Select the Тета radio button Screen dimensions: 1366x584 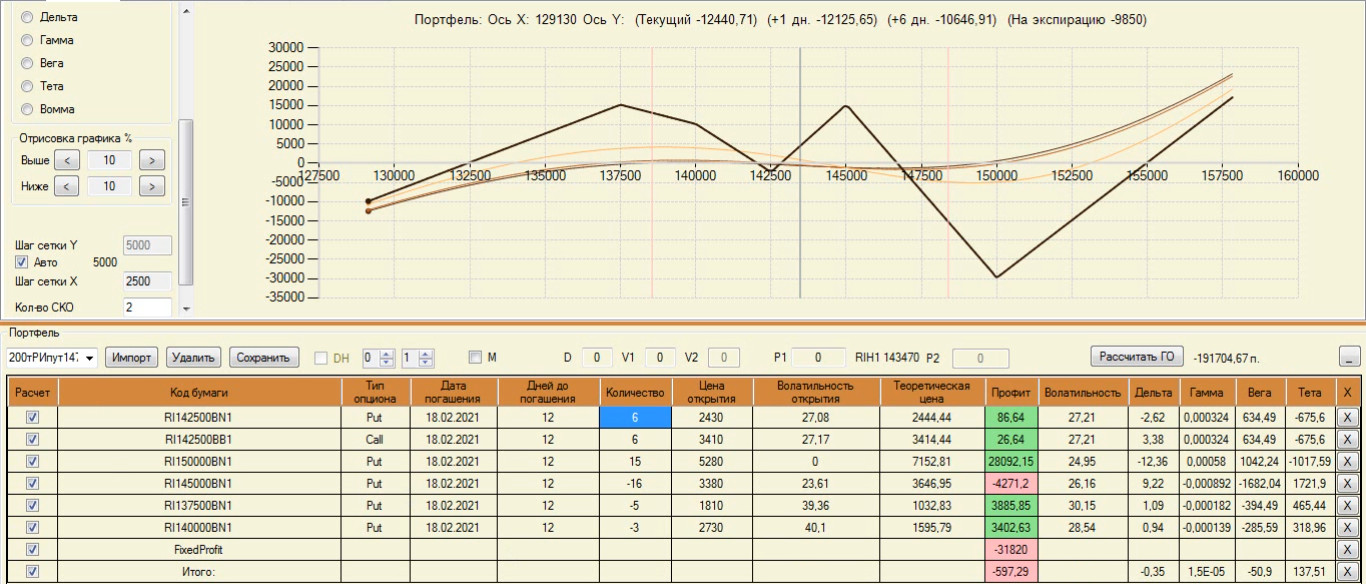(27, 86)
